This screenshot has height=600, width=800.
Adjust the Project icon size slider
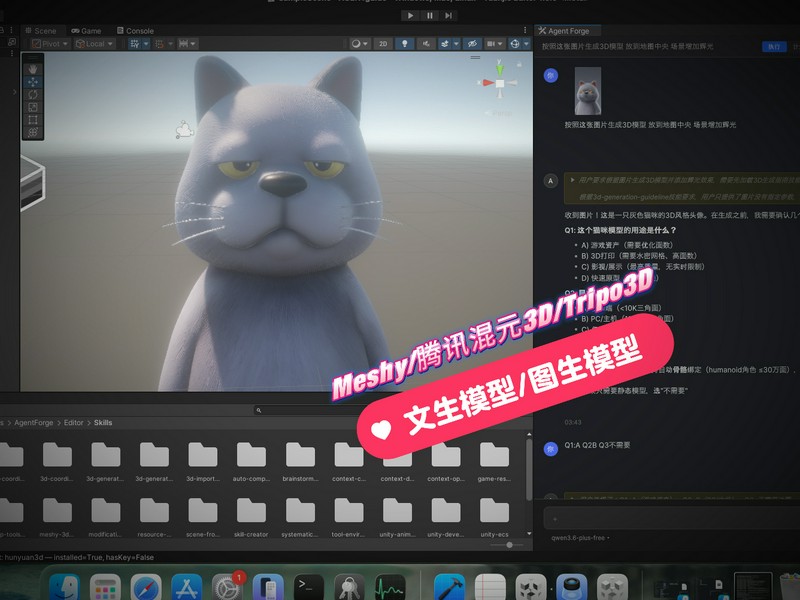[x=509, y=545]
